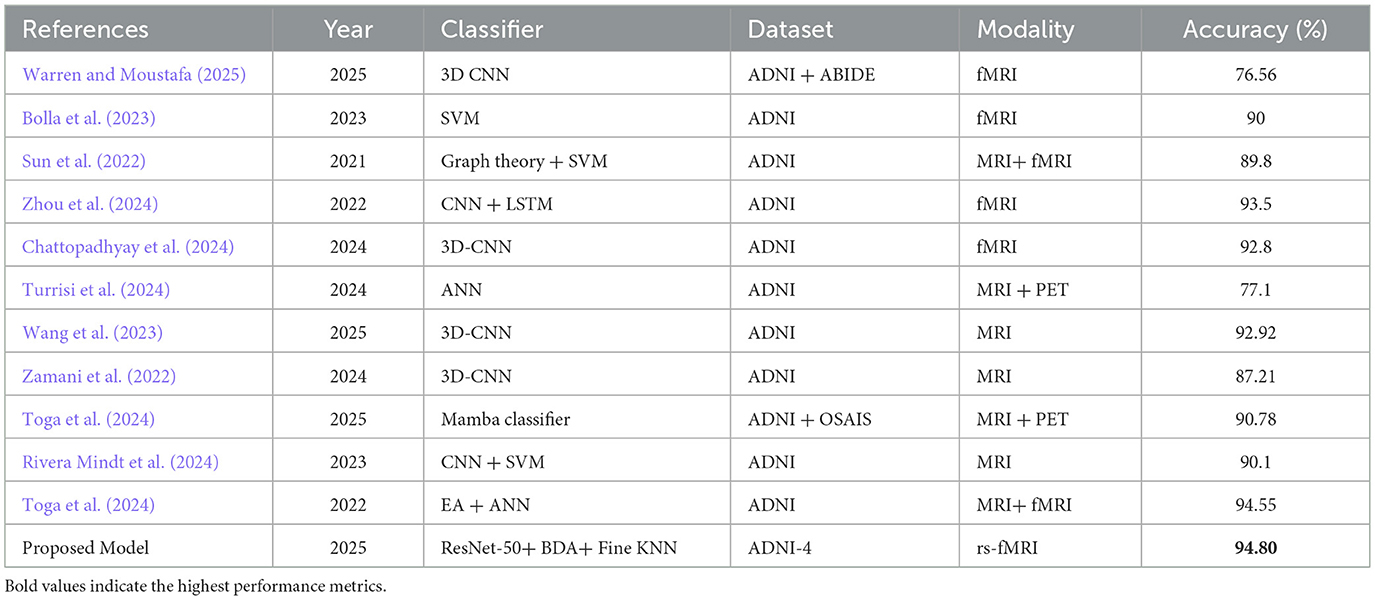Open the Sun et al. (2022) citation
Image resolution: width=1375 pixels, height=600 pixels.
click(x=78, y=161)
